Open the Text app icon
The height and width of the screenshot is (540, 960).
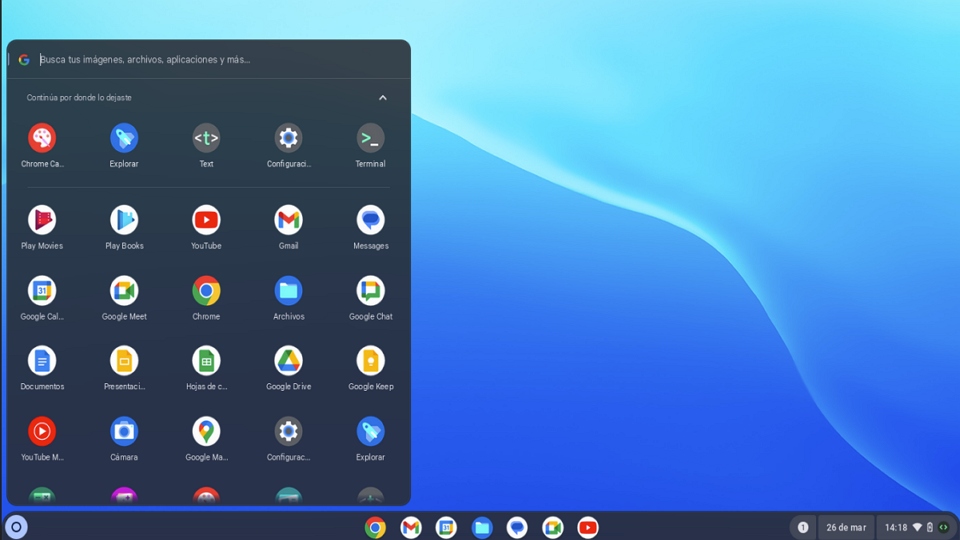[x=206, y=138]
